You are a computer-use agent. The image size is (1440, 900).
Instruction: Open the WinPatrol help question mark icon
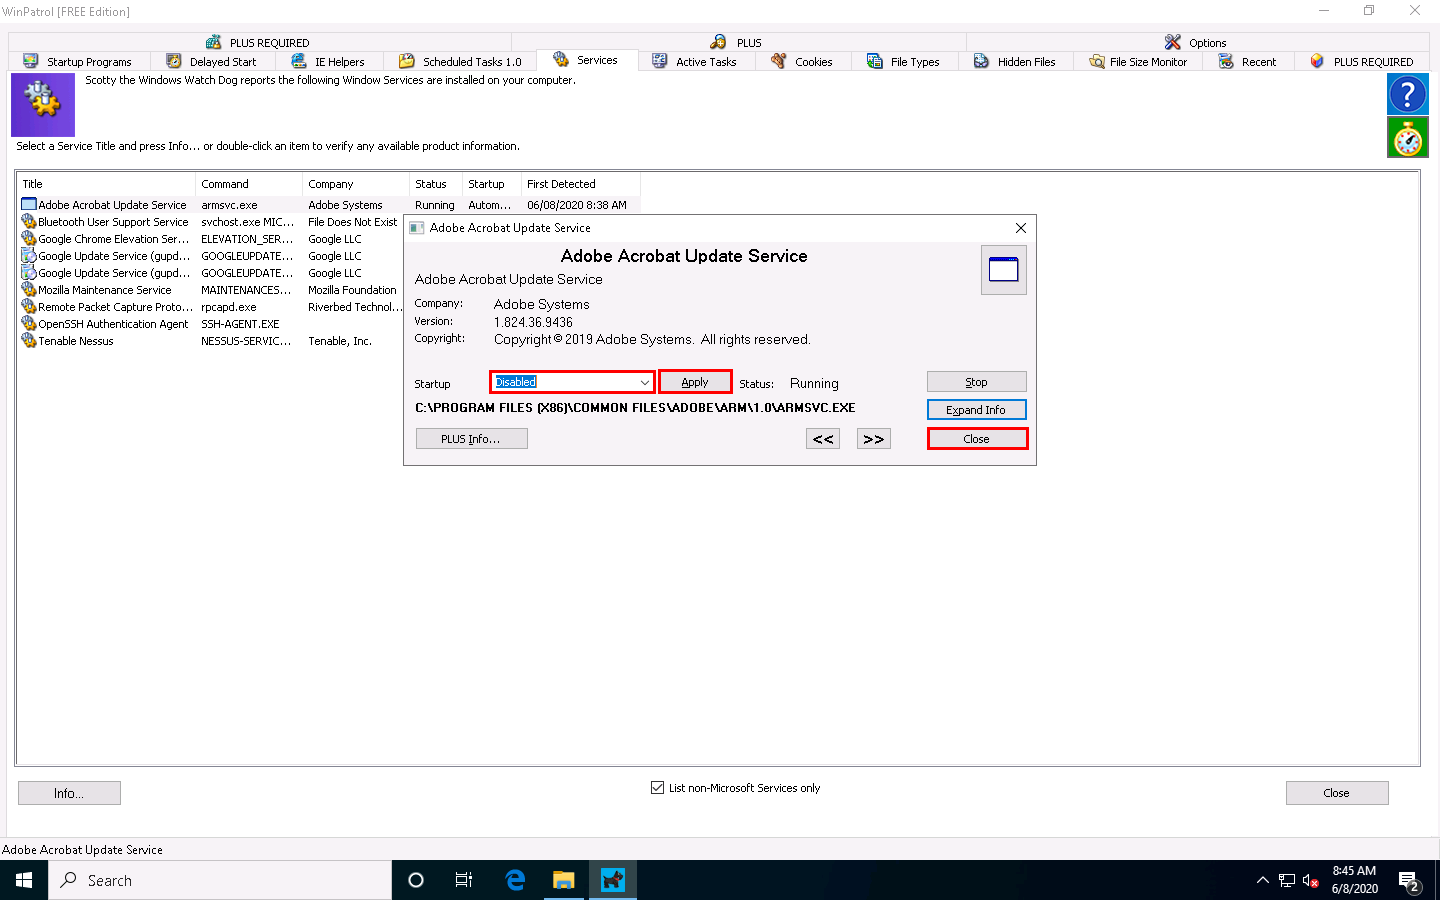click(x=1407, y=94)
